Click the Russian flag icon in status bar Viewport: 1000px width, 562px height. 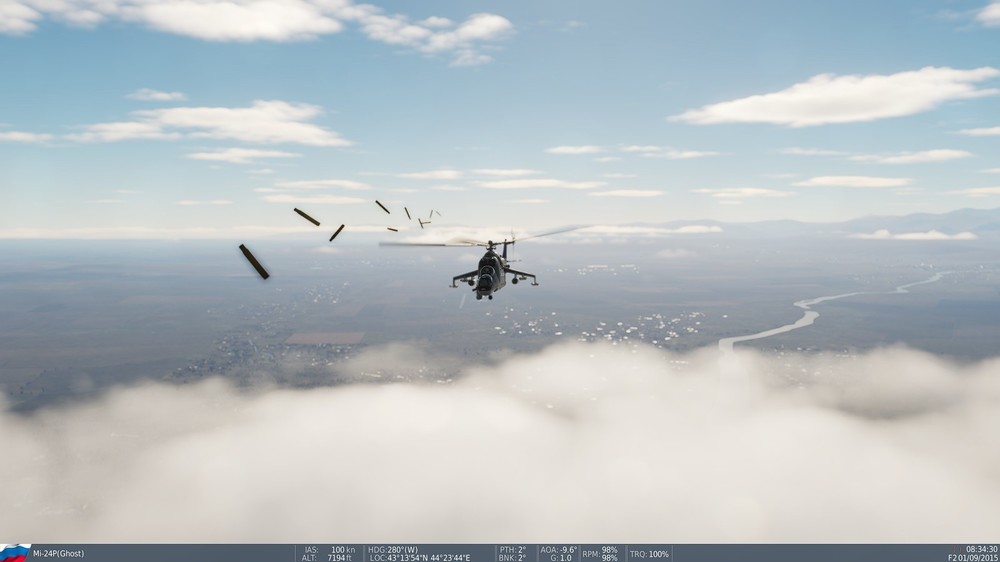pos(15,553)
